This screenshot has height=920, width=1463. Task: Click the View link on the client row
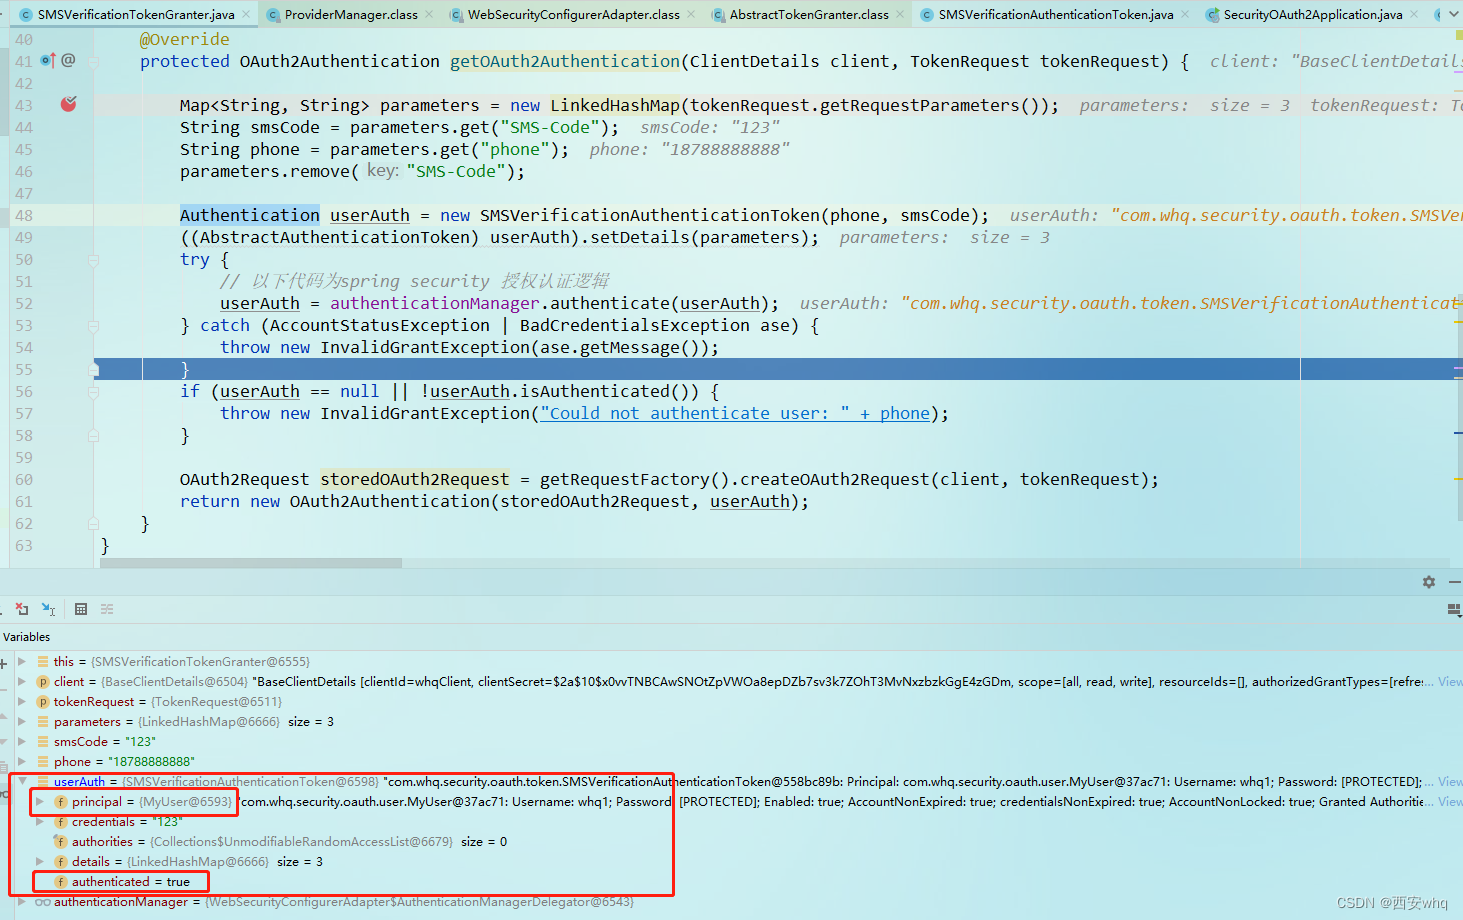[1450, 682]
